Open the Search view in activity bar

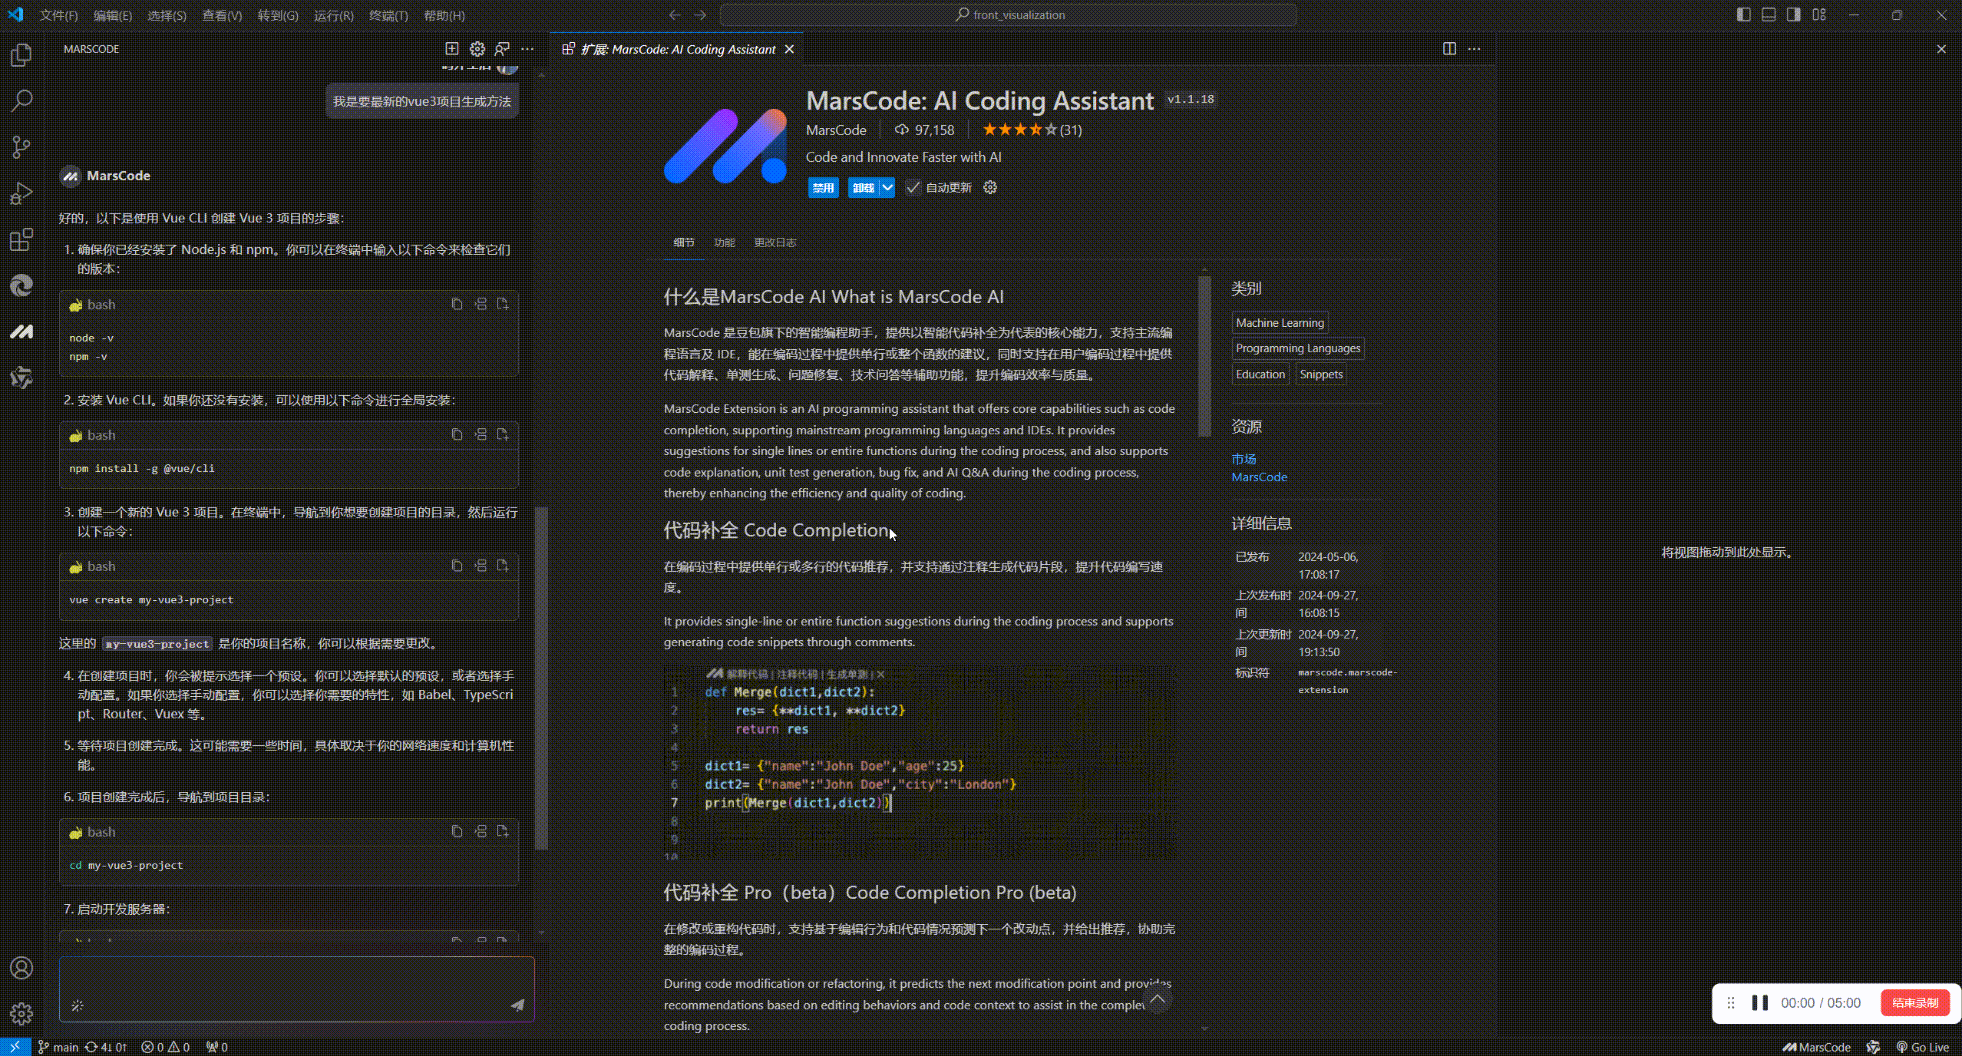click(21, 101)
